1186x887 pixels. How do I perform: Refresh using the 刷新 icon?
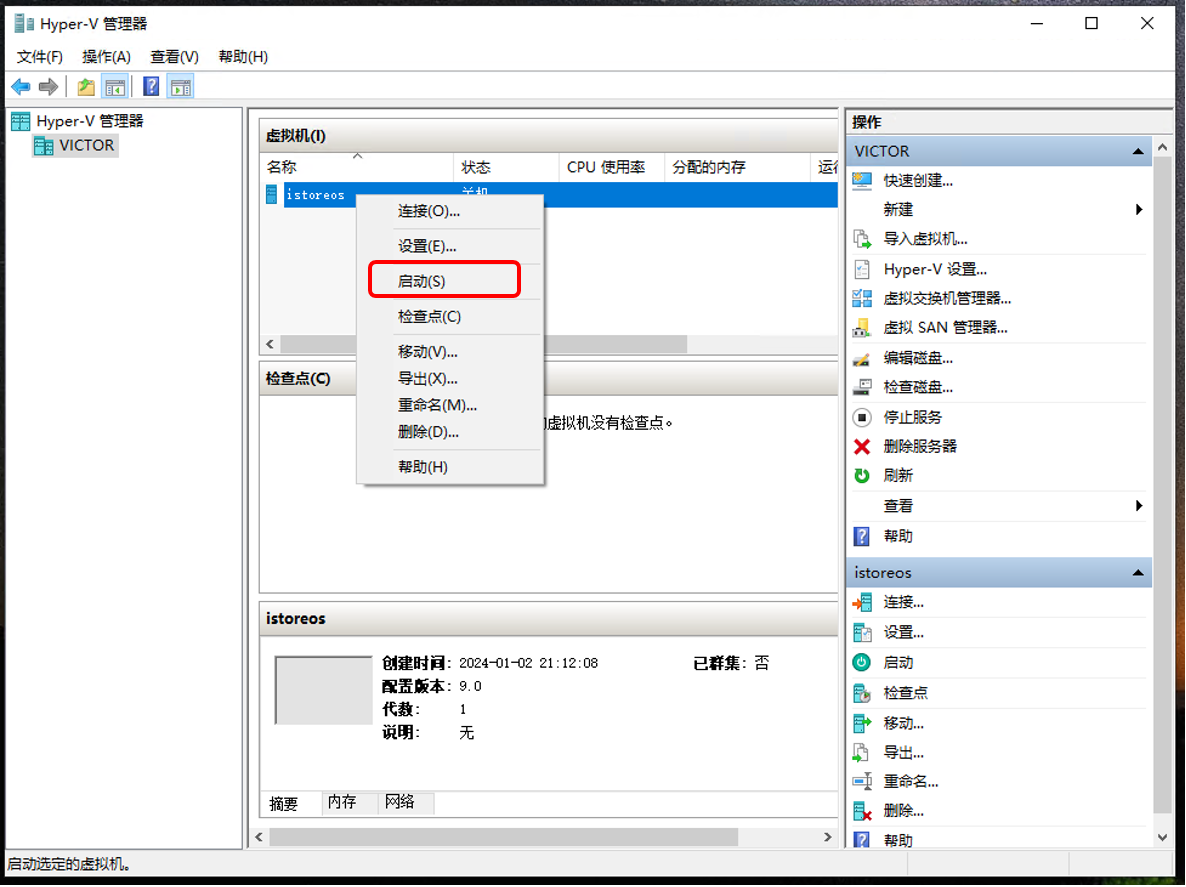[861, 475]
